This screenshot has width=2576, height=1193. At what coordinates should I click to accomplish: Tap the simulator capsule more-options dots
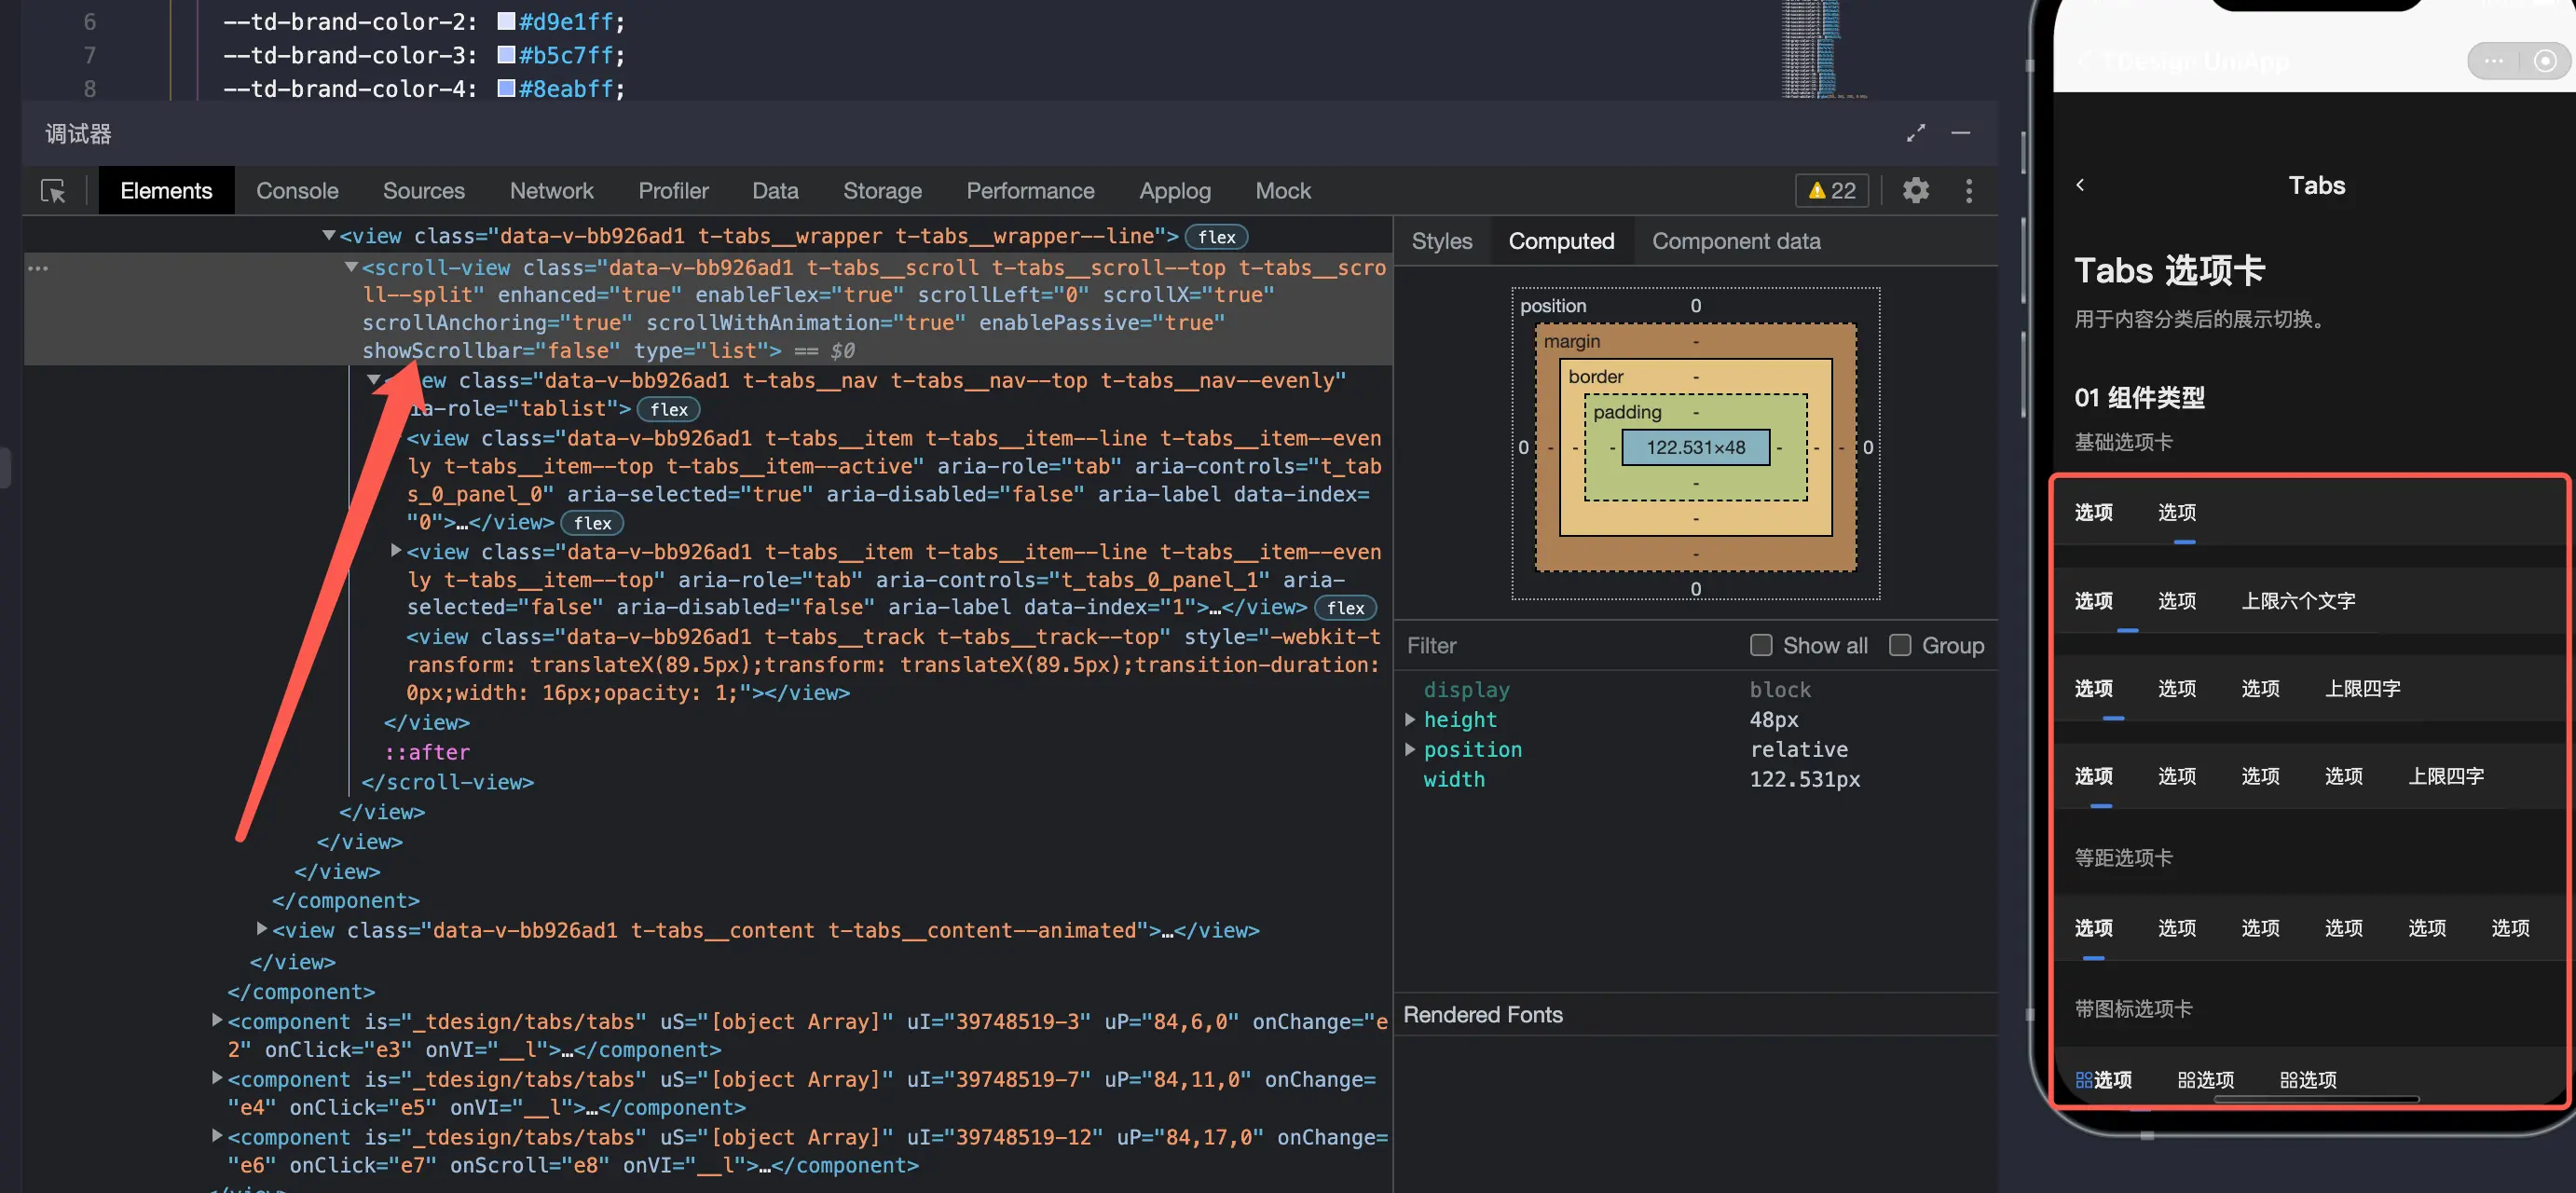pyautogui.click(x=2493, y=62)
